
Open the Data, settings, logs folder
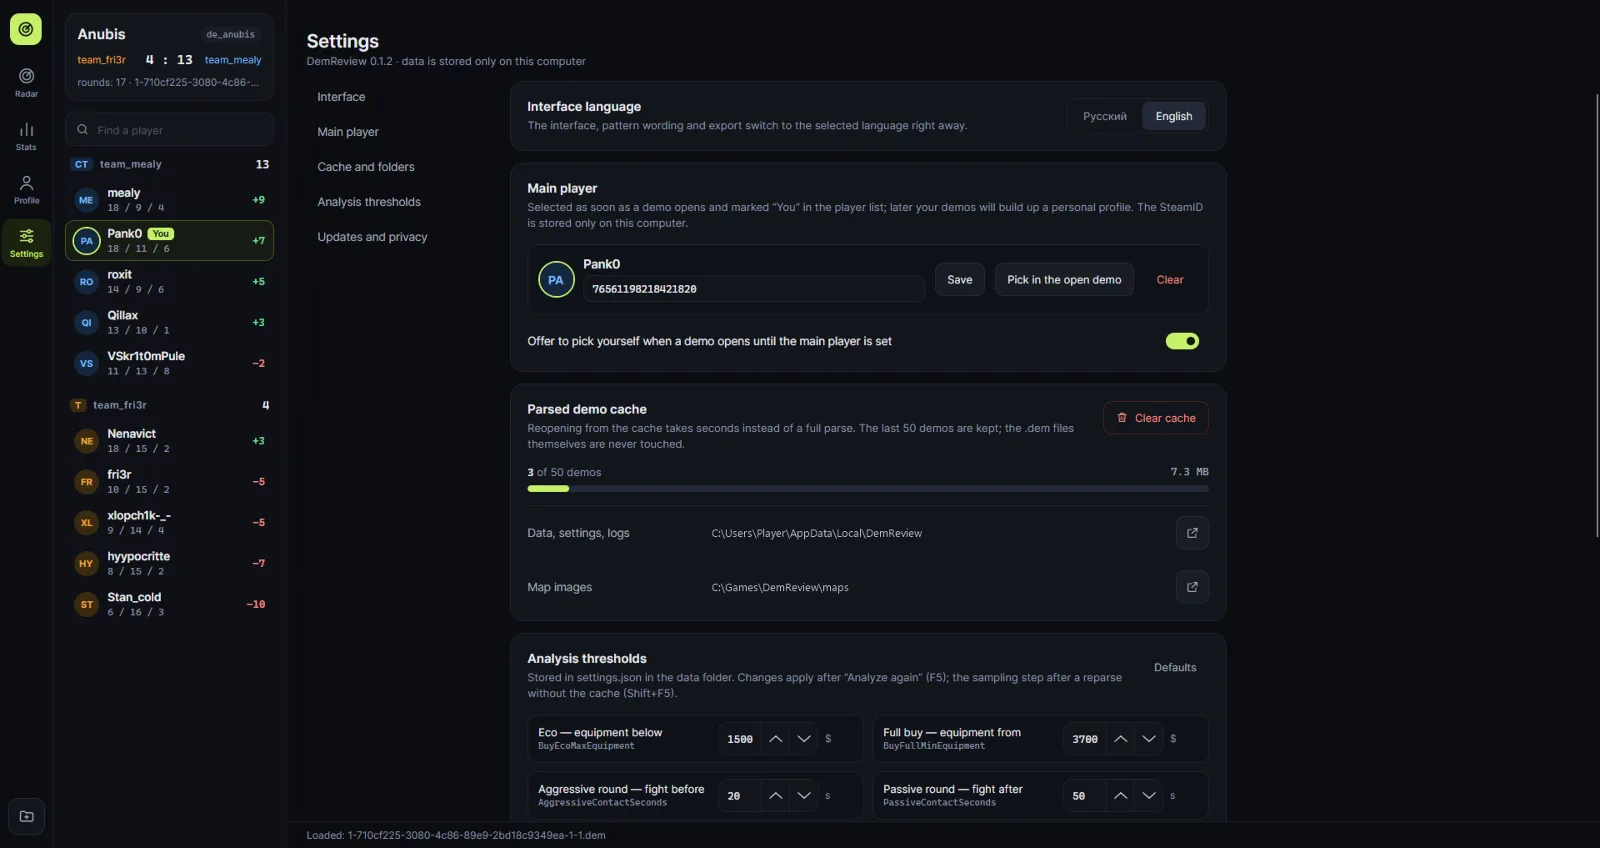point(1192,533)
